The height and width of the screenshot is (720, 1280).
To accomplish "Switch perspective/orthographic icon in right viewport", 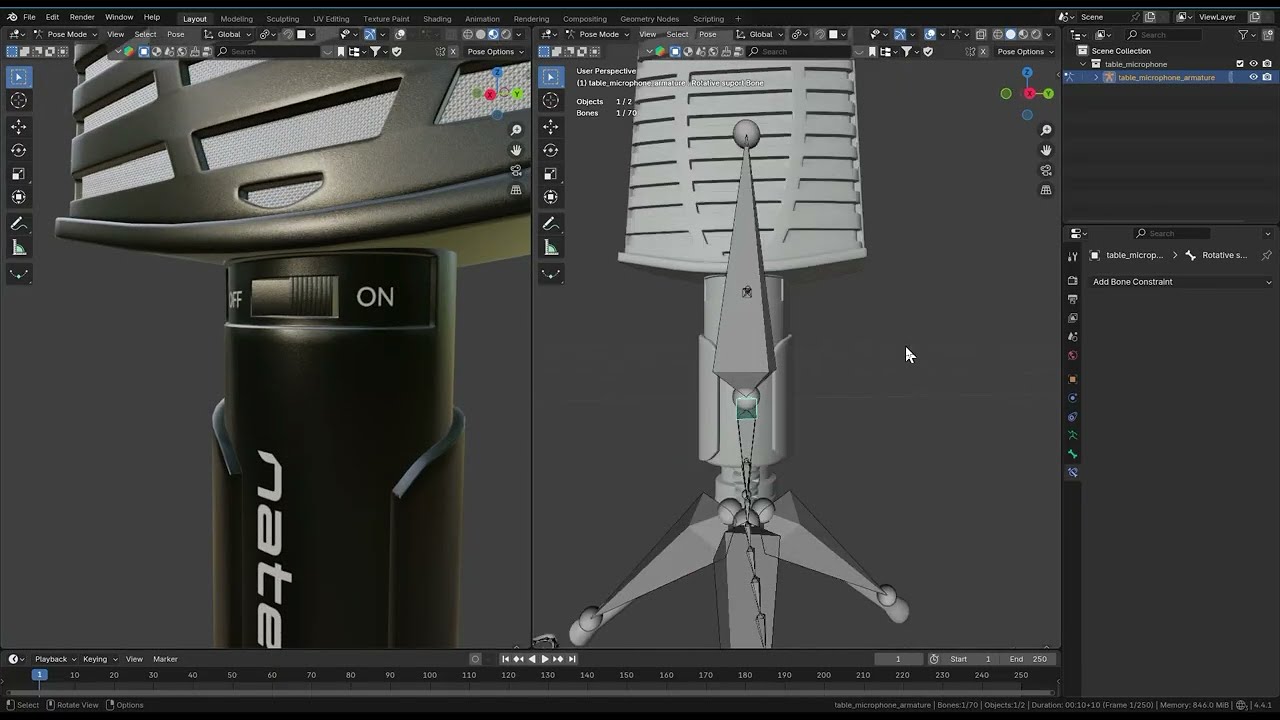I will (1046, 190).
